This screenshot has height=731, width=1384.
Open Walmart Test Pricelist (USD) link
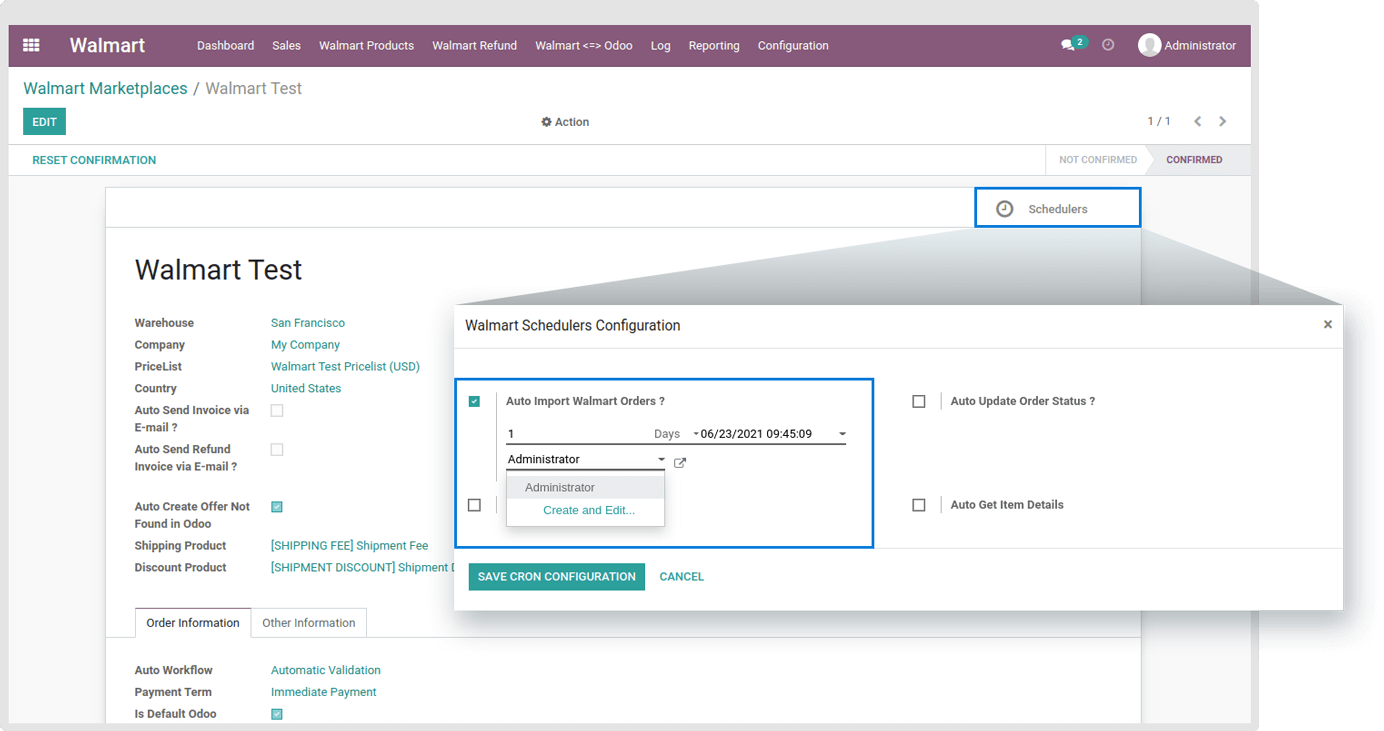[x=345, y=367]
